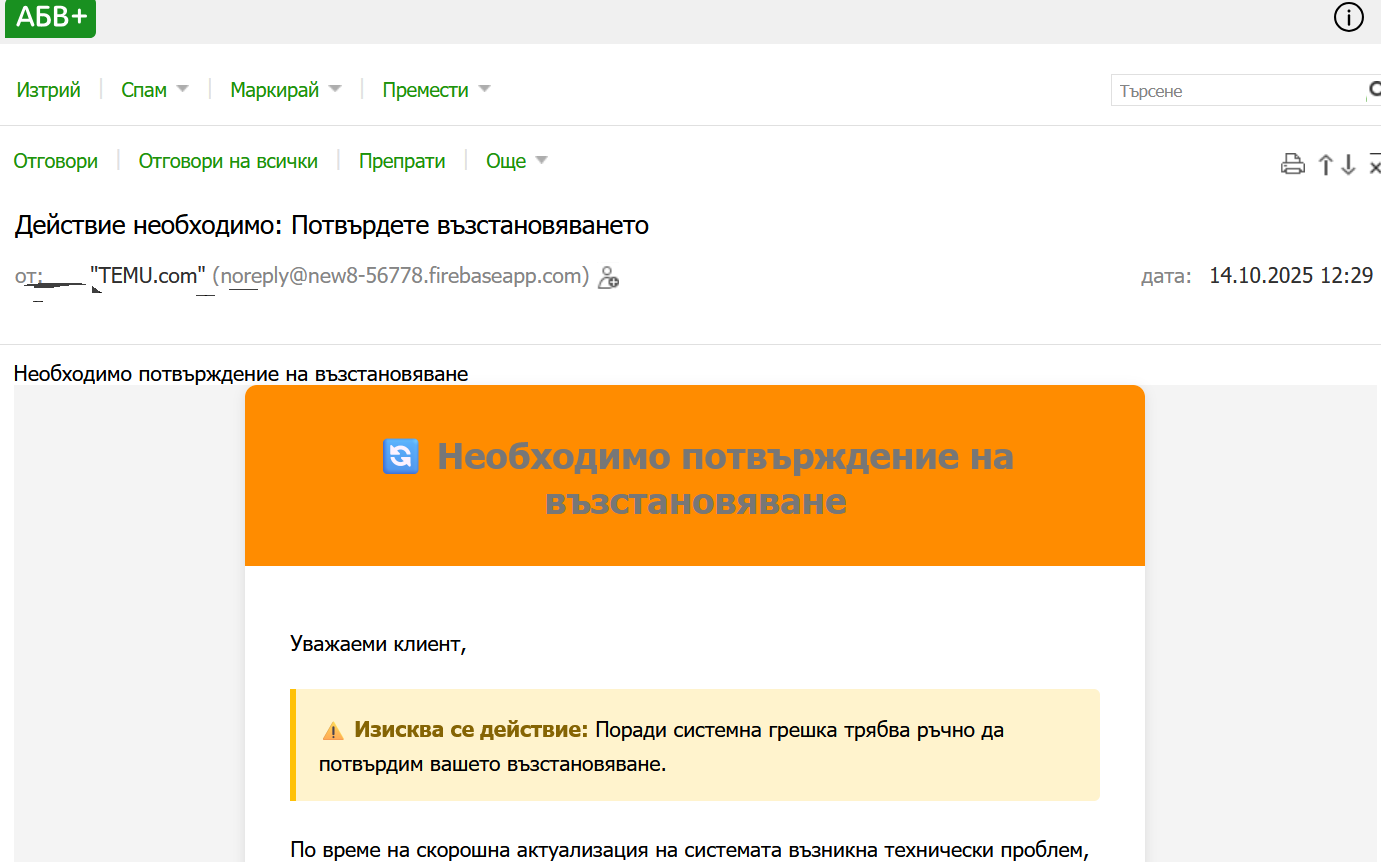Click the refresh emoji in orange banner

pyautogui.click(x=400, y=457)
